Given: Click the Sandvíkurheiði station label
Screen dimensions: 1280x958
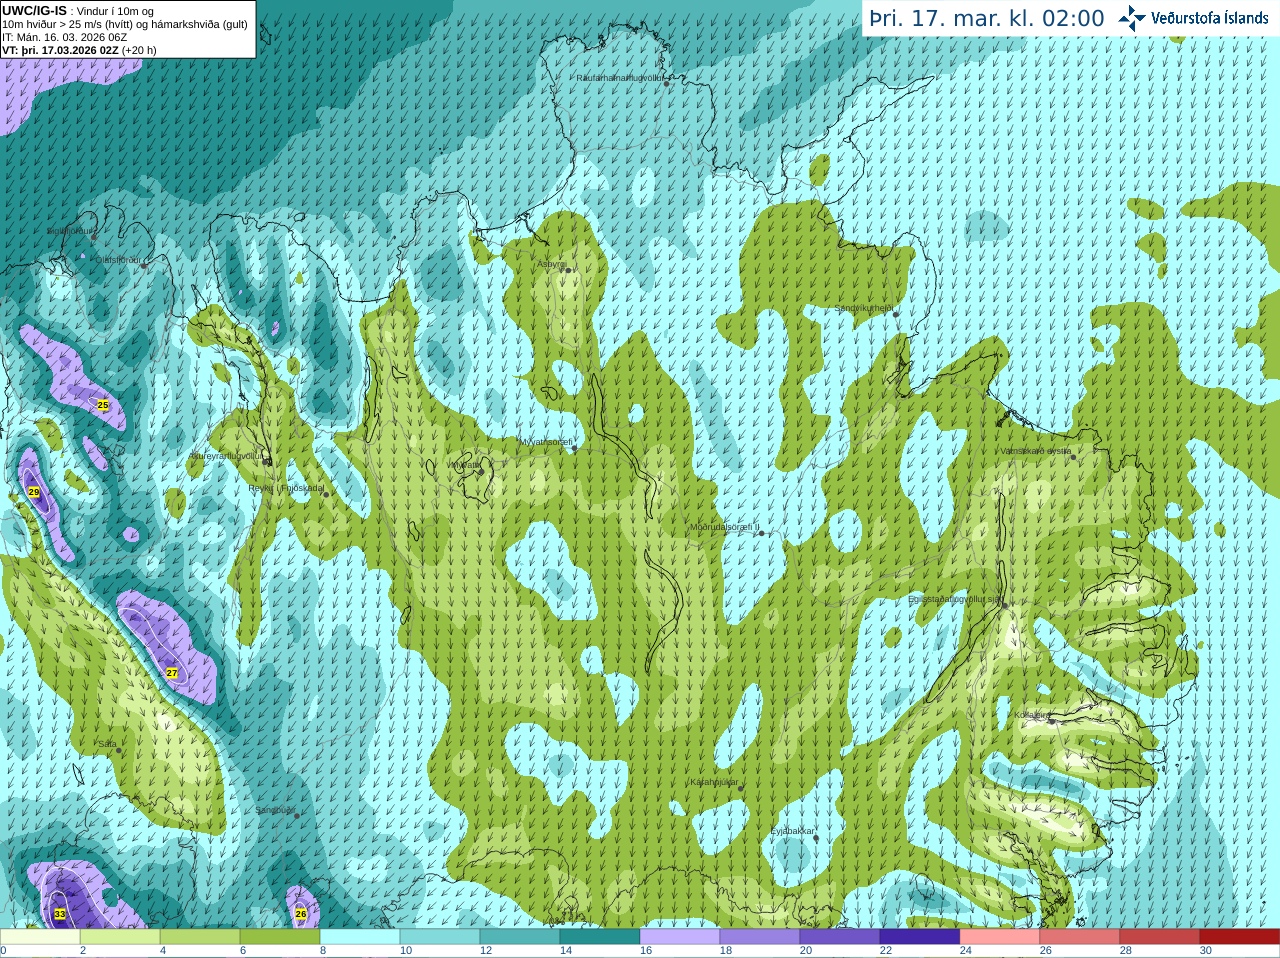Looking at the screenshot, I should pos(864,308).
